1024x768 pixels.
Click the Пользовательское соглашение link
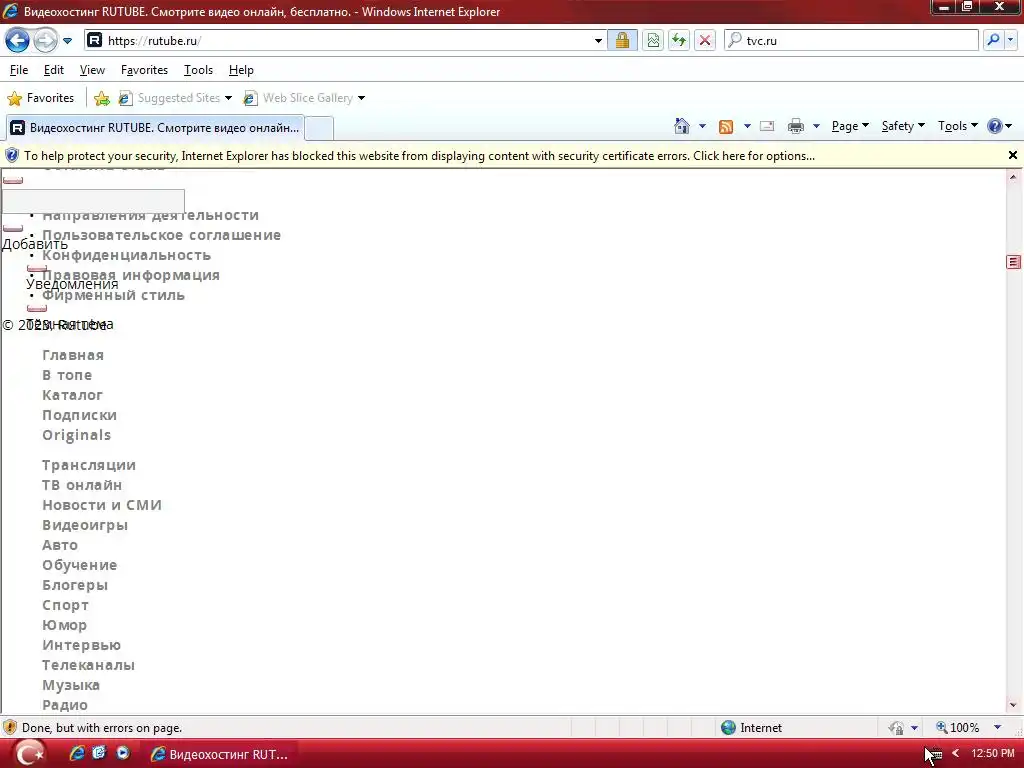tap(161, 235)
